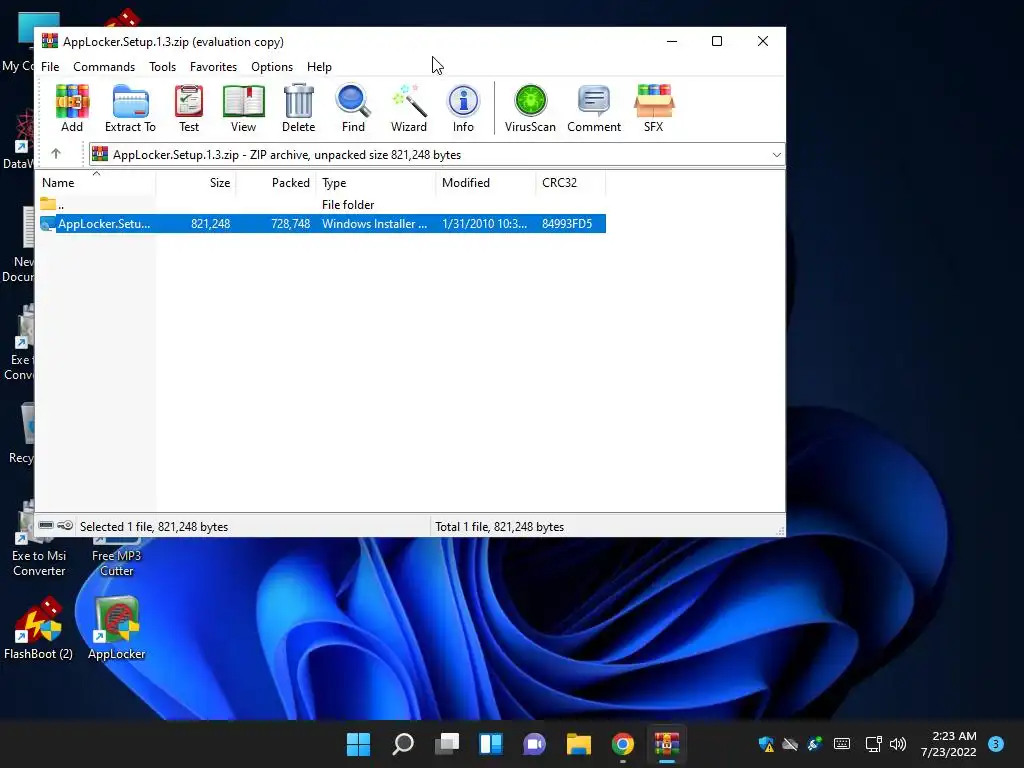Sort files by Modified column
The image size is (1024, 768).
486,183
